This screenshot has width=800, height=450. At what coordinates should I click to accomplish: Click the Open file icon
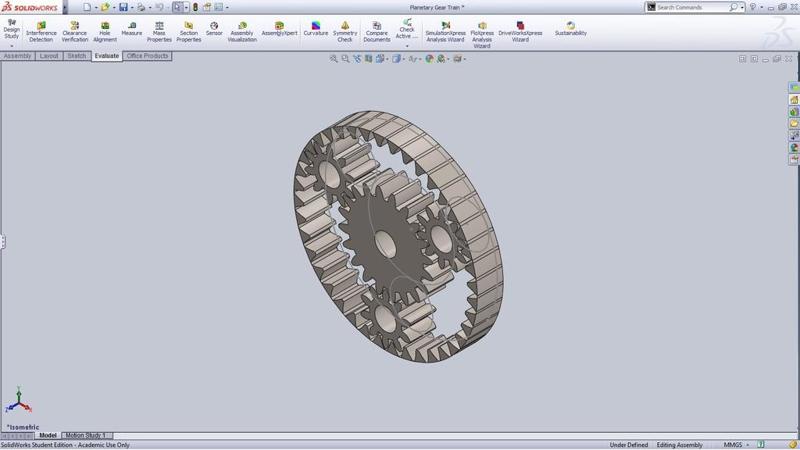tap(105, 7)
